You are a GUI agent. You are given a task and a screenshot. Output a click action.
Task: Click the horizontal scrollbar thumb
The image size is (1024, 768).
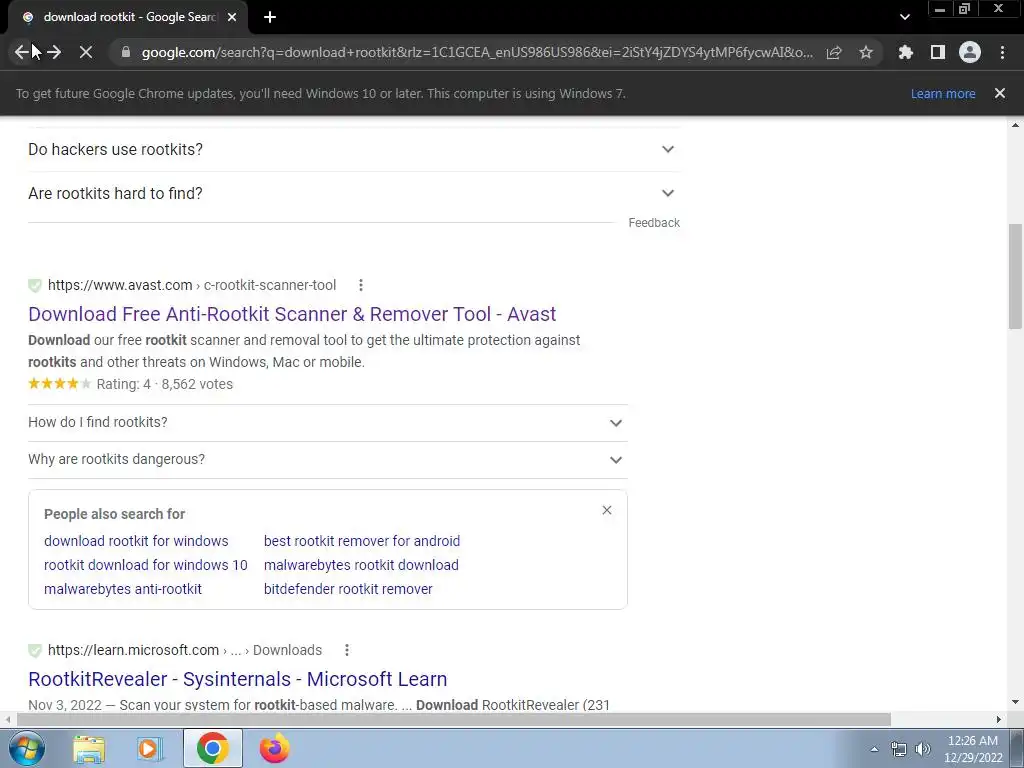point(453,719)
